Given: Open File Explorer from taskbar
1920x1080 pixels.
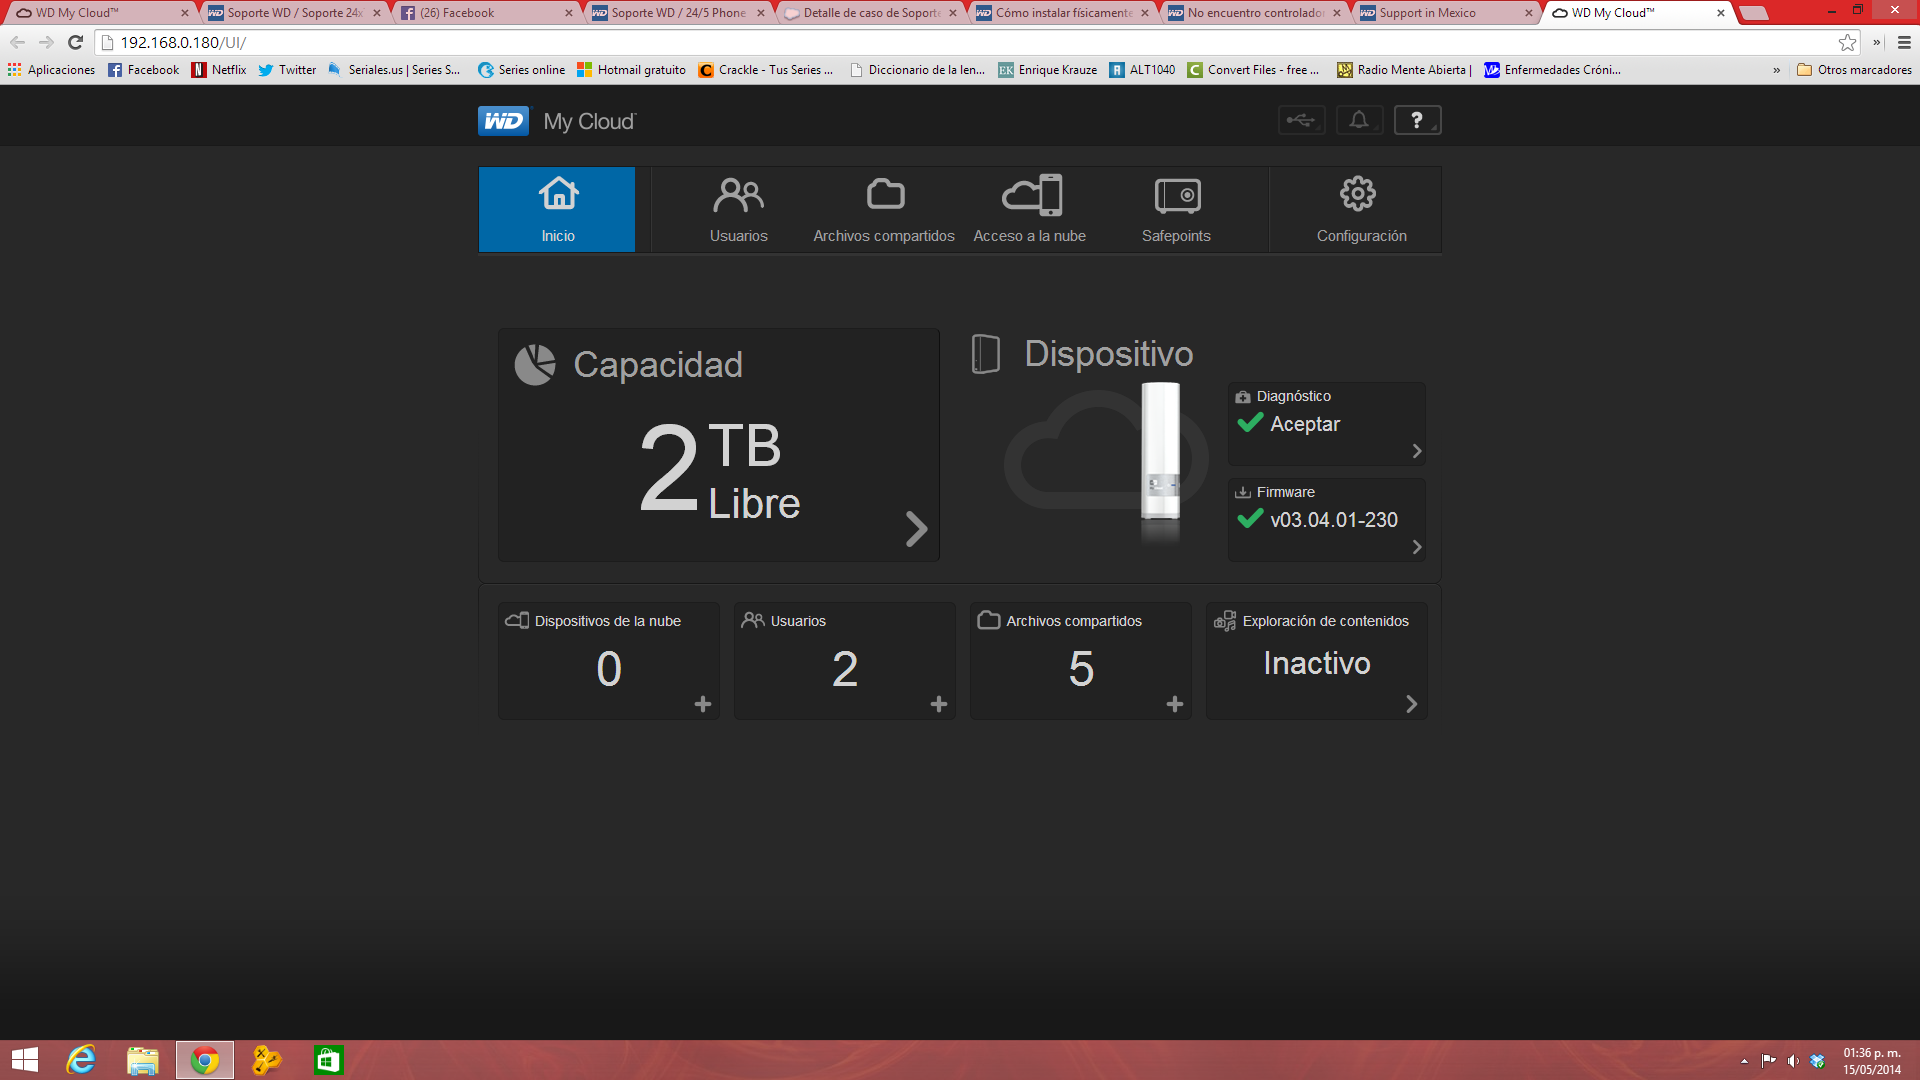Looking at the screenshot, I should (x=143, y=1060).
